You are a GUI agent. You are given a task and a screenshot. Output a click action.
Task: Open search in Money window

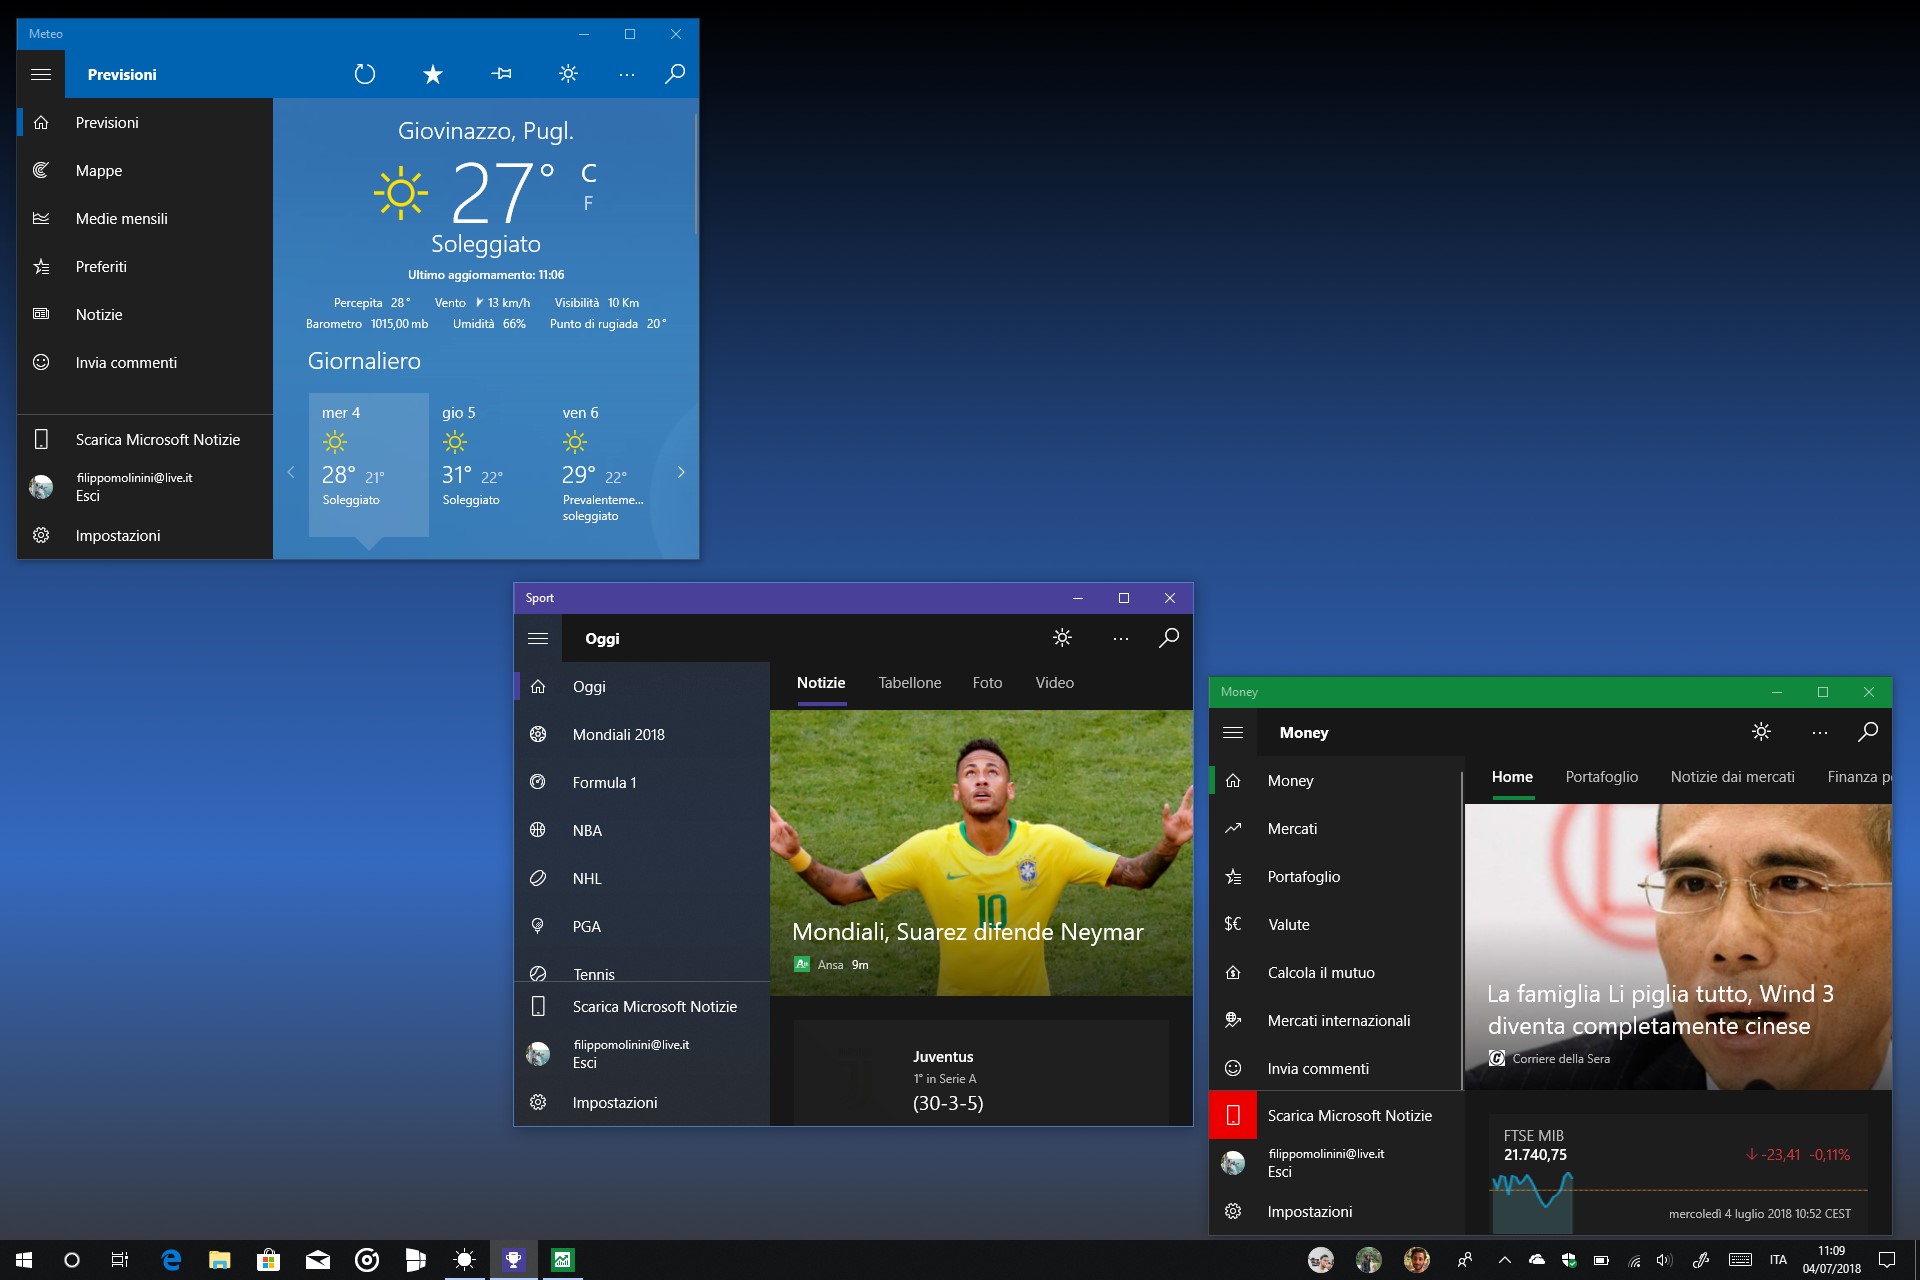(x=1867, y=732)
